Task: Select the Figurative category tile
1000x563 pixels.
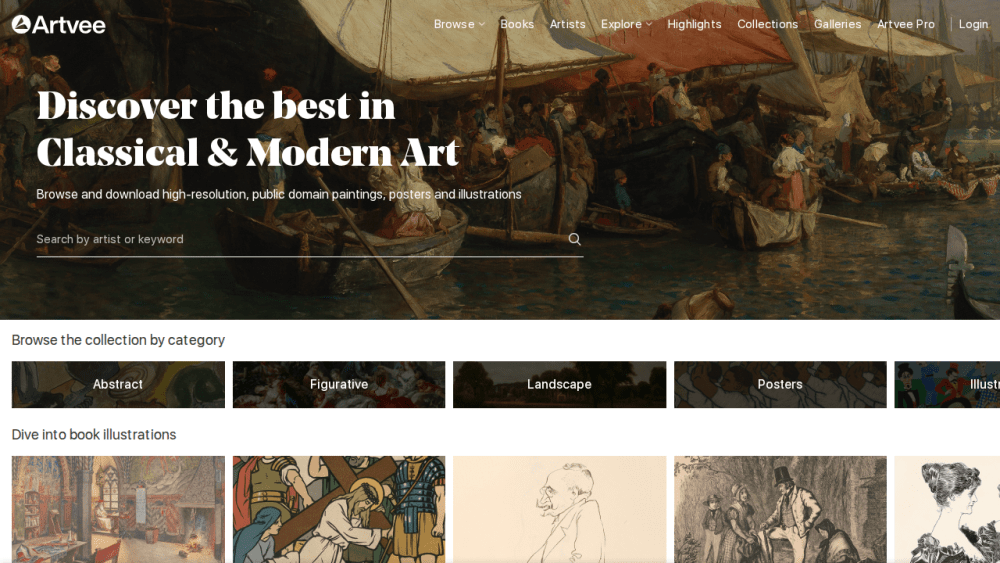Action: [x=339, y=384]
